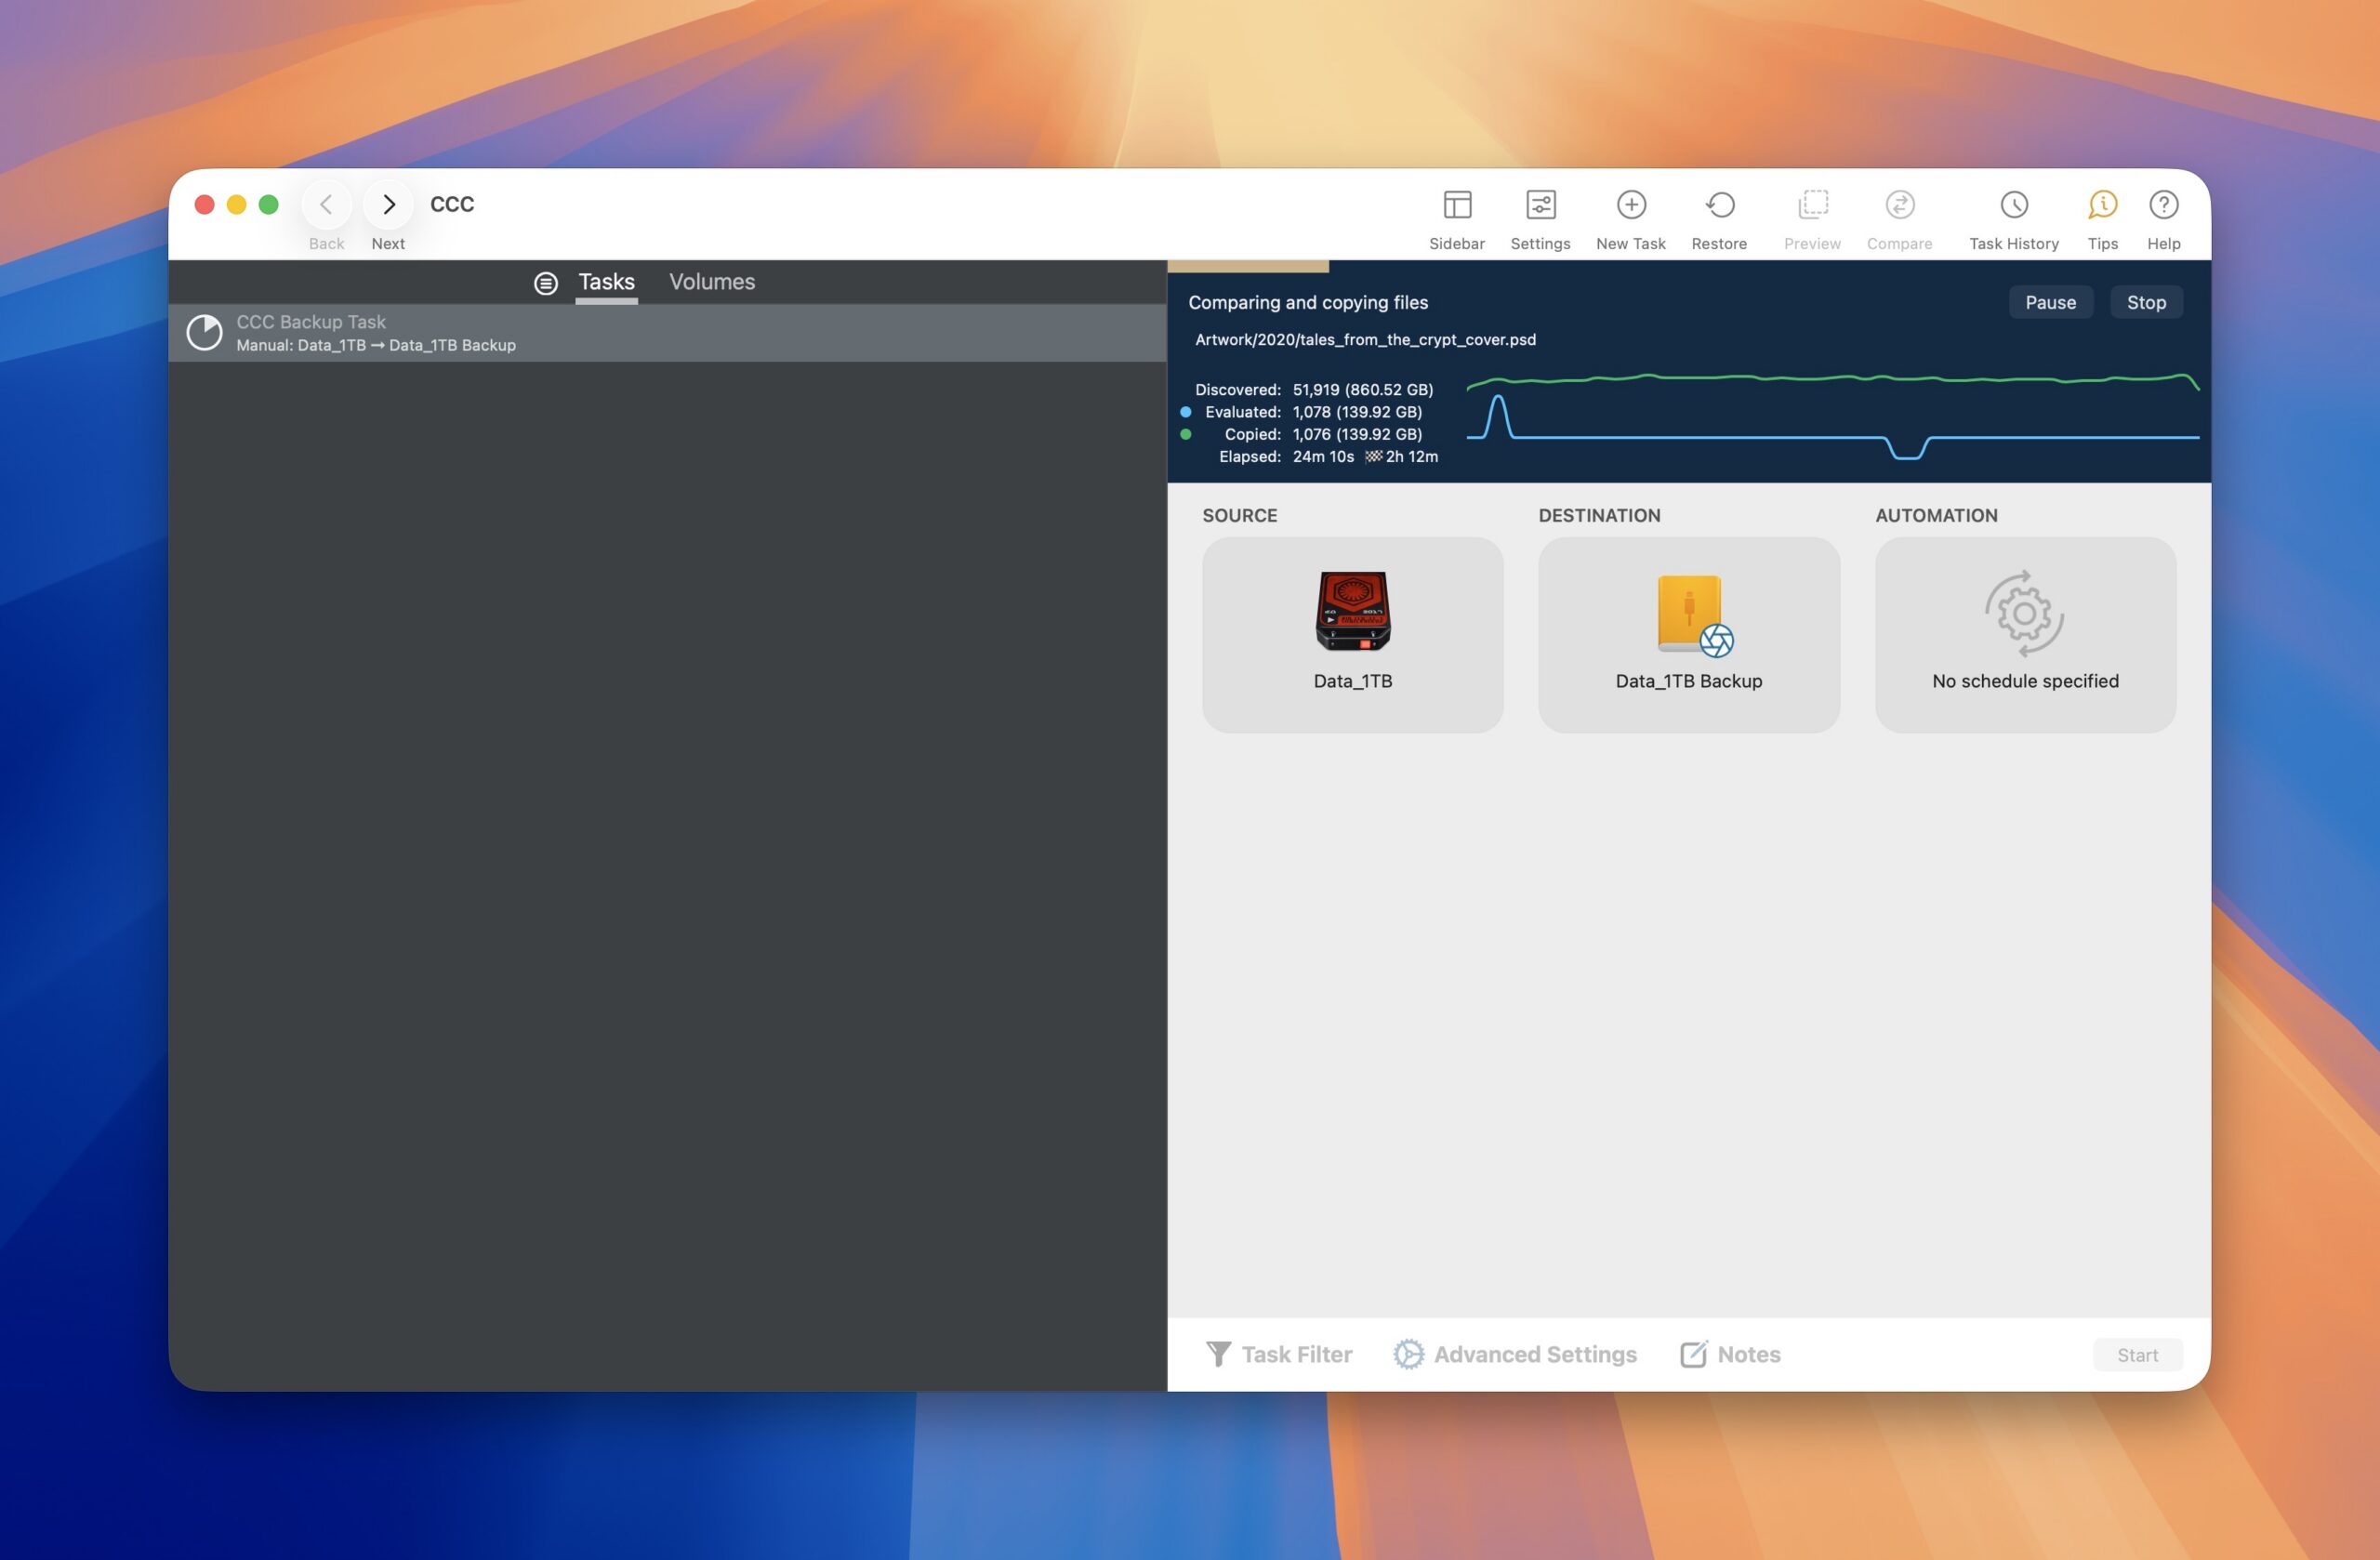Select the Data_1TB Backup destination icon
Viewport: 2380px width, 1560px height.
(x=1693, y=615)
